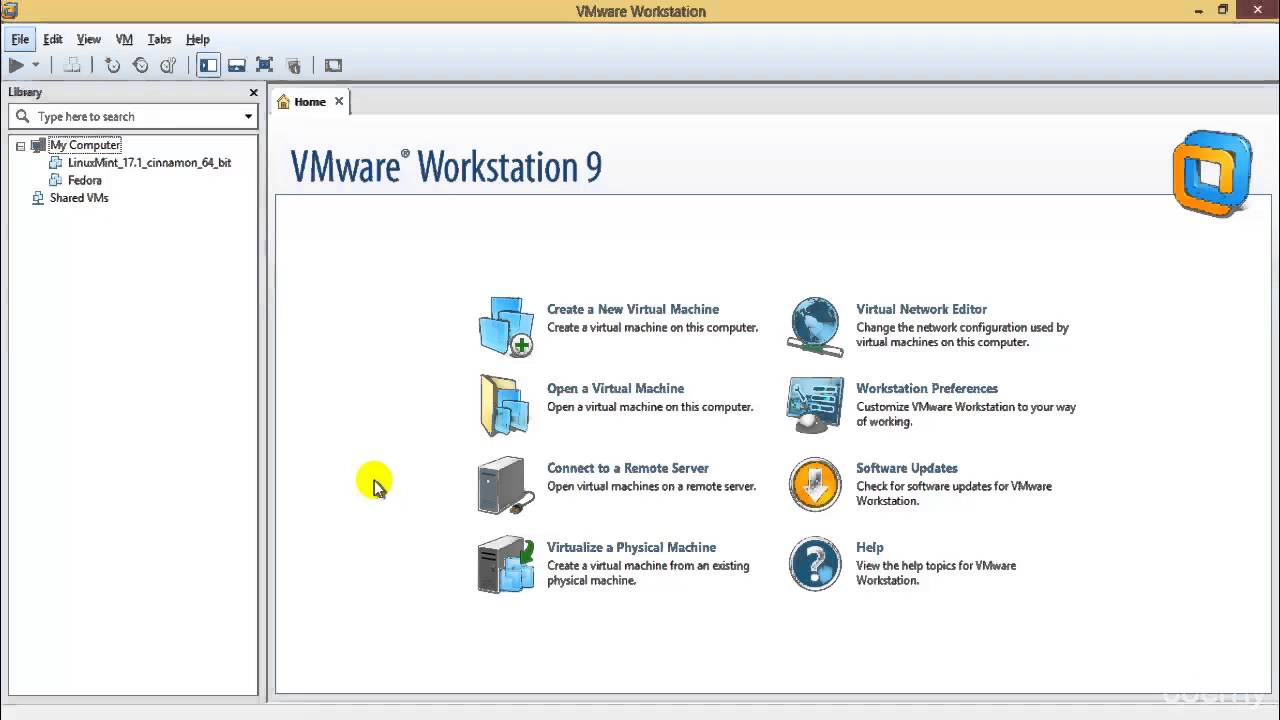Open the VM menu
The width and height of the screenshot is (1280, 720).
coord(124,39)
